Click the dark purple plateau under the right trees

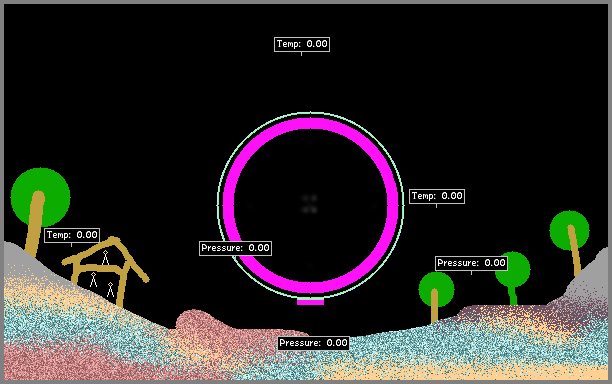tap(507, 311)
